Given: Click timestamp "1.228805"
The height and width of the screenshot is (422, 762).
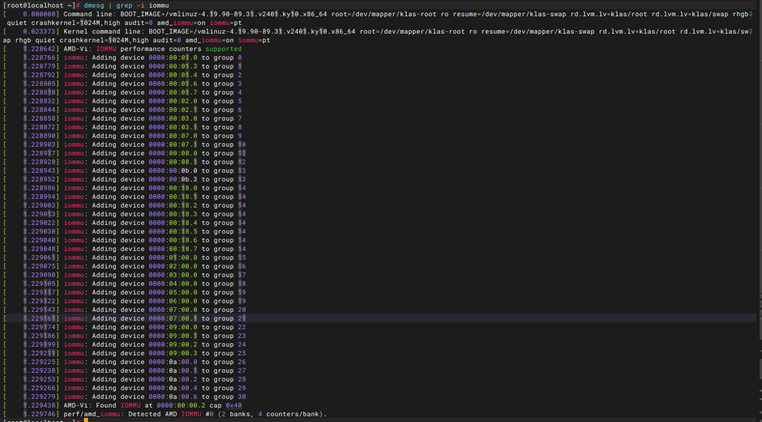Looking at the screenshot, I should pos(40,84).
